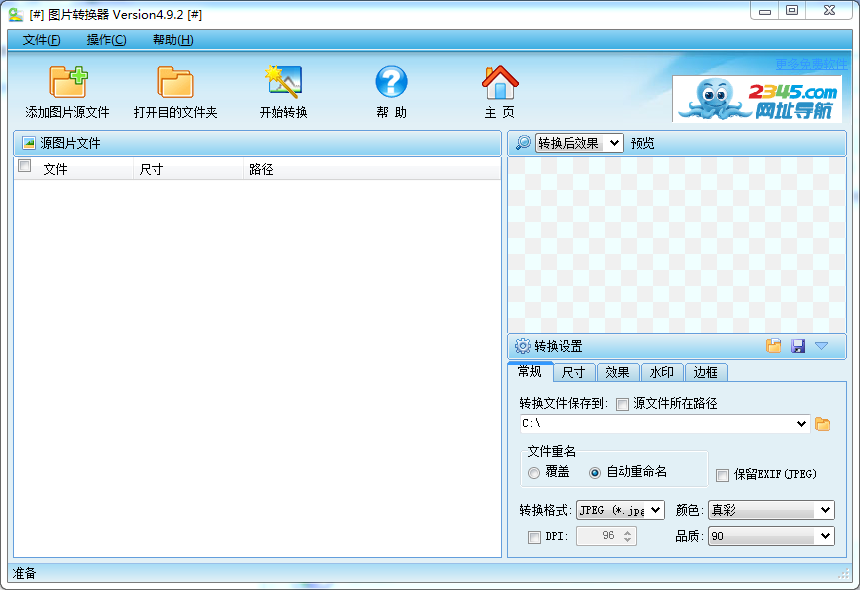Close the image converter window

pyautogui.click(x=829, y=10)
